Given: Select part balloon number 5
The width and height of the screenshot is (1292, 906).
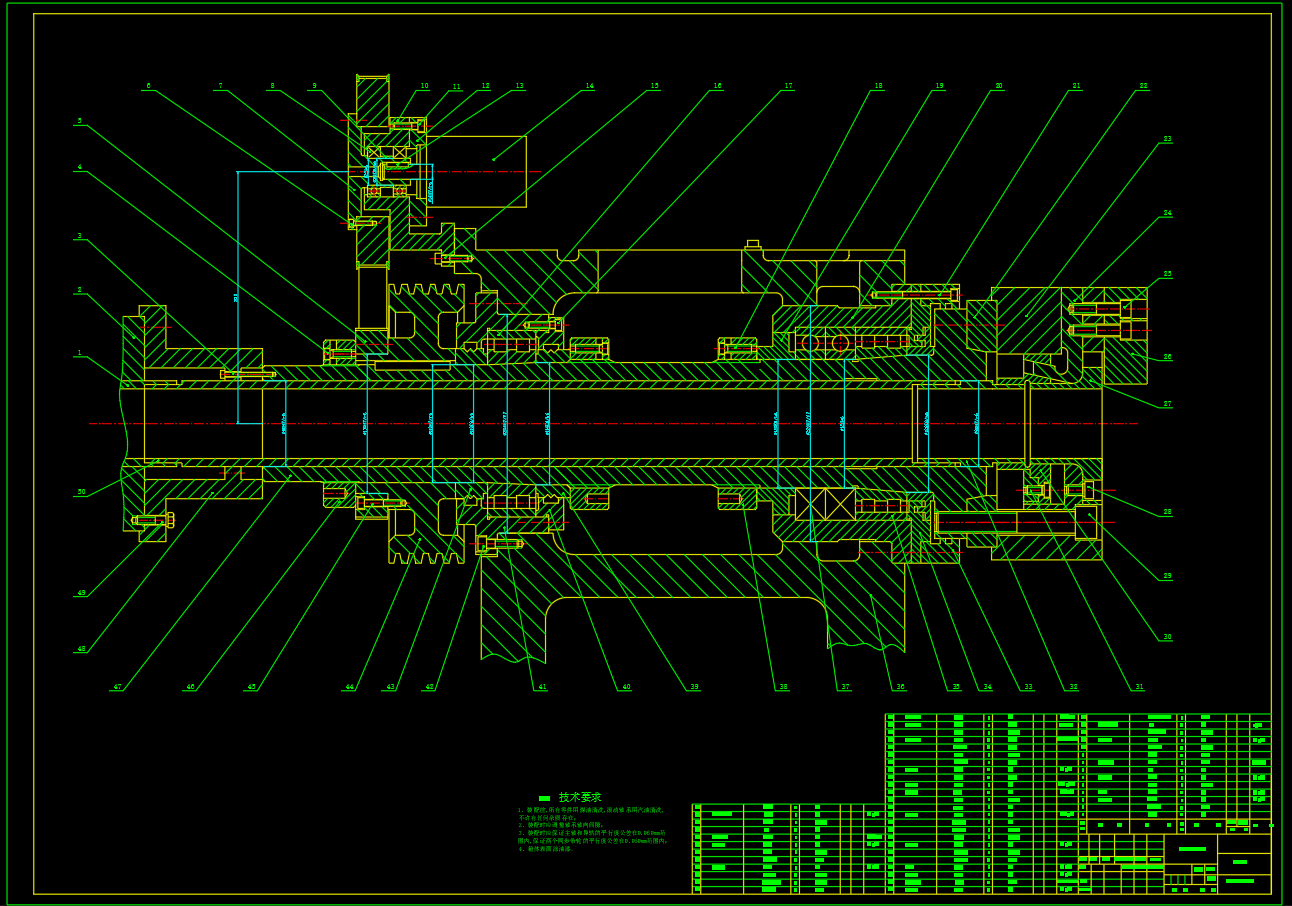Looking at the screenshot, I should tap(80, 121).
